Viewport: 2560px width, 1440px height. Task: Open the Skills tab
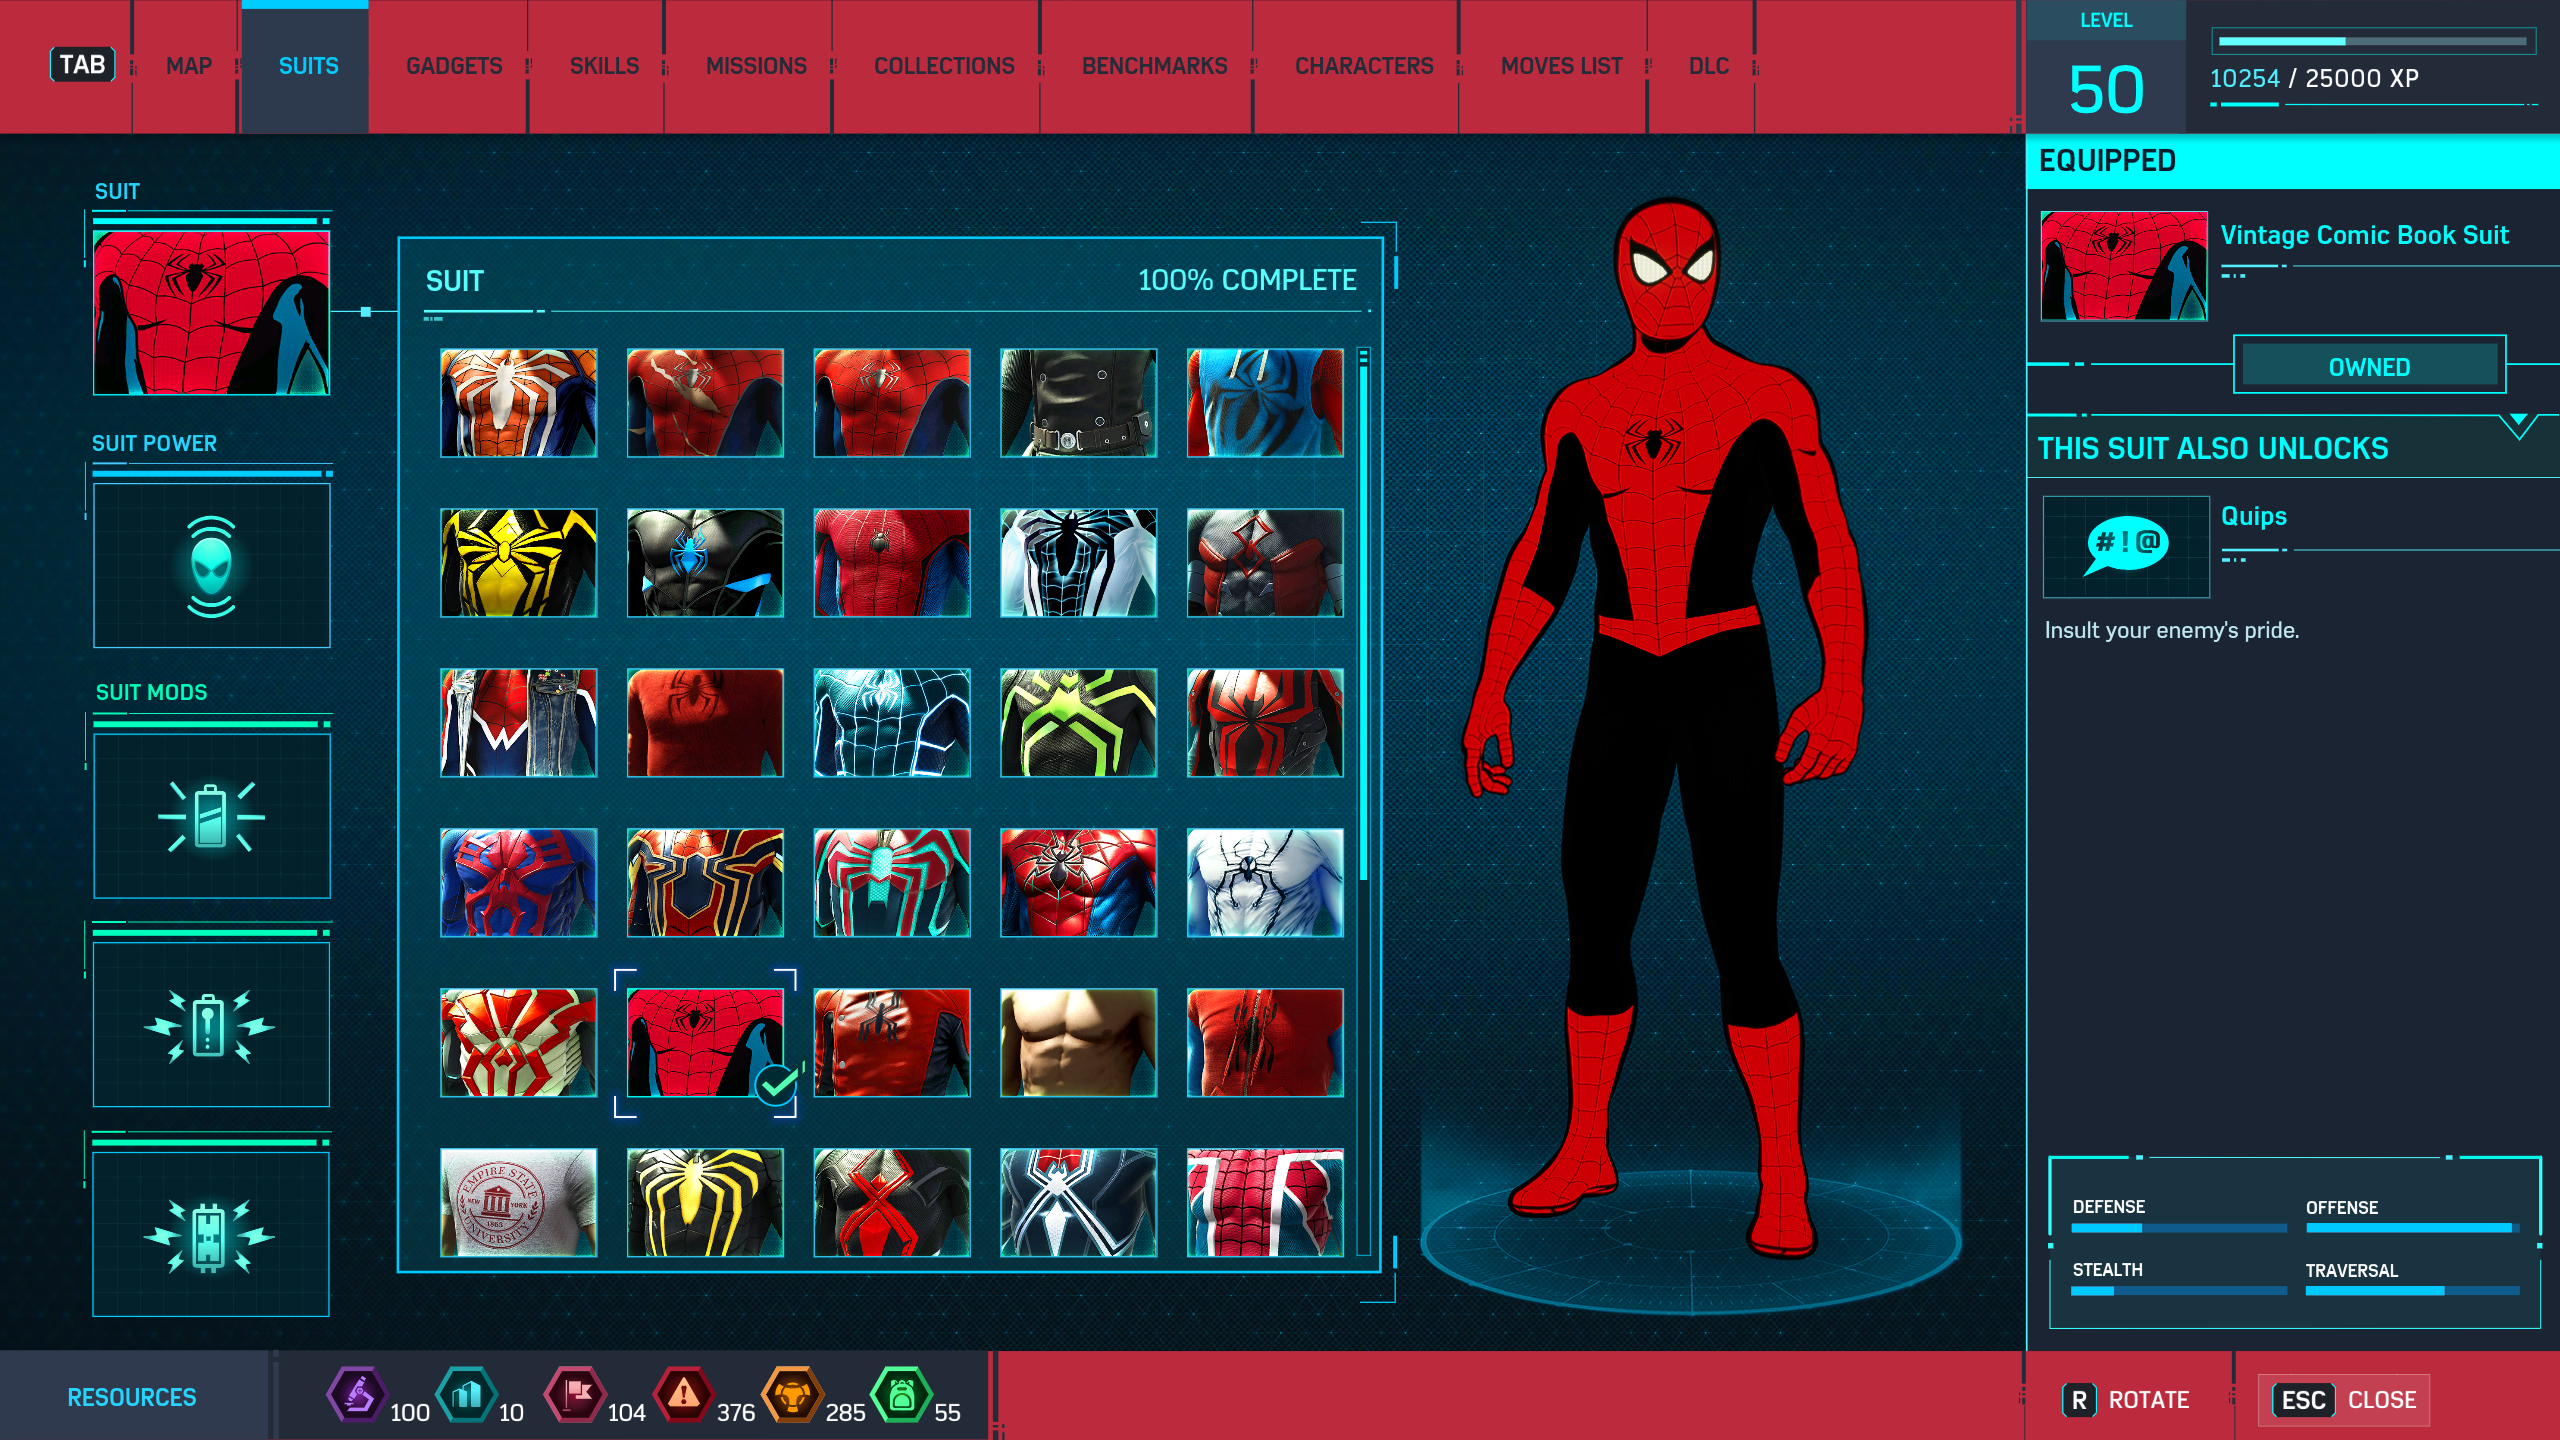point(604,66)
